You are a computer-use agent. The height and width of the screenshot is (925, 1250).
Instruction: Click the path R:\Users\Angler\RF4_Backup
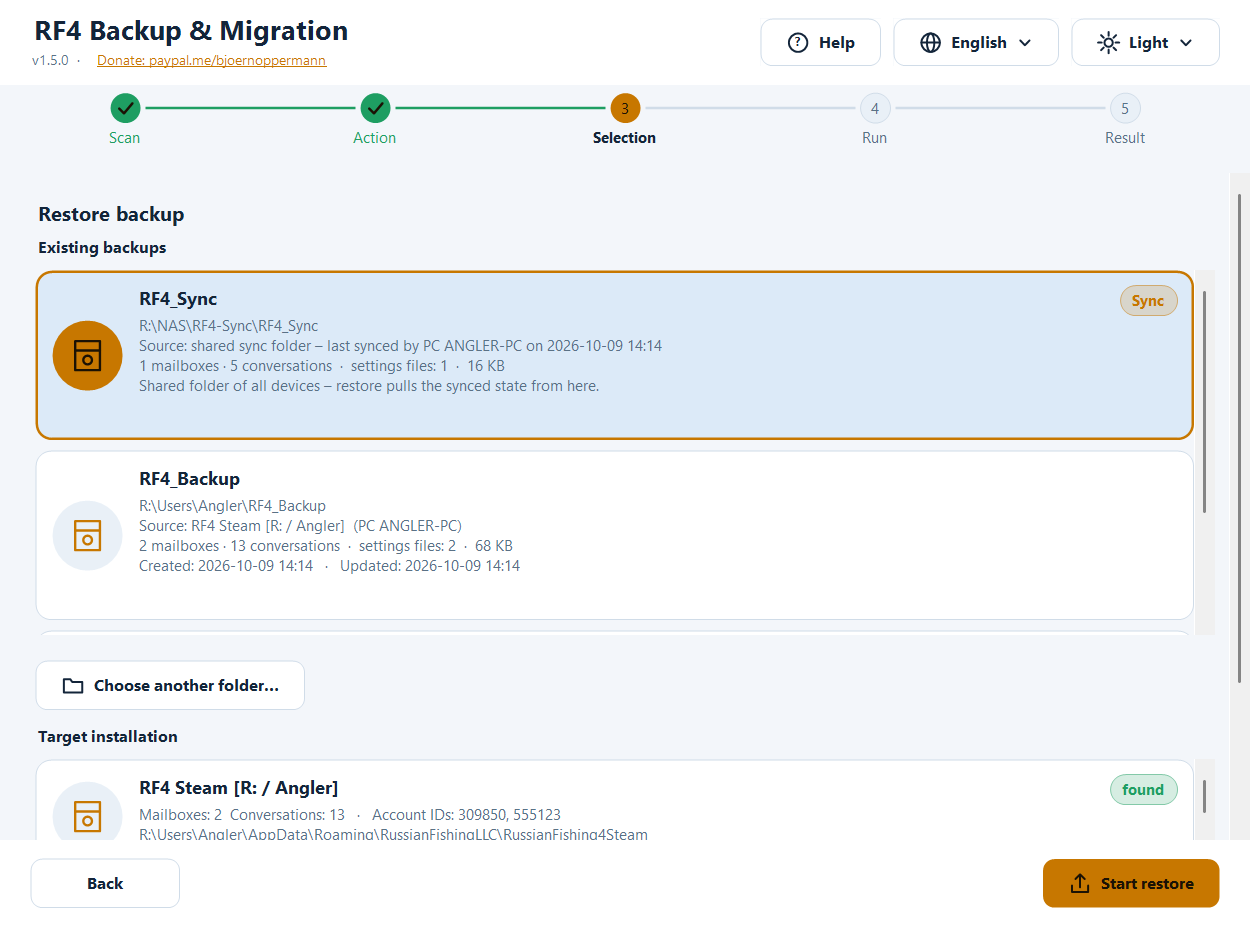pyautogui.click(x=232, y=506)
